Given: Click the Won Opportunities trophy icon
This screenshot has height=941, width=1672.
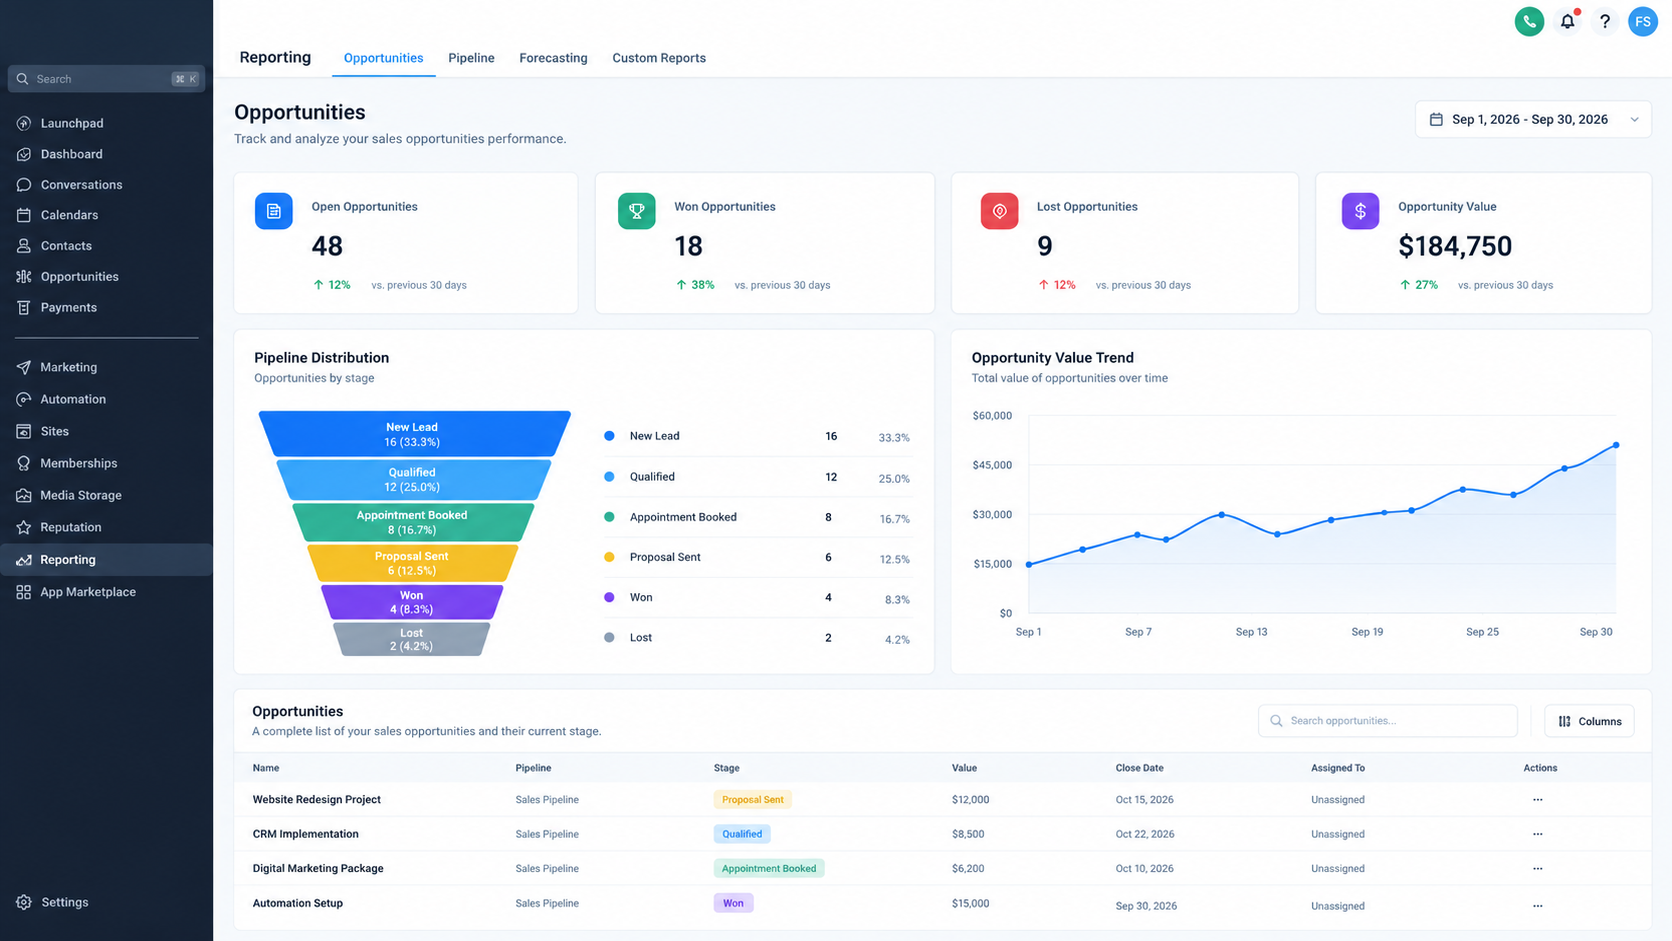Looking at the screenshot, I should pos(636,211).
